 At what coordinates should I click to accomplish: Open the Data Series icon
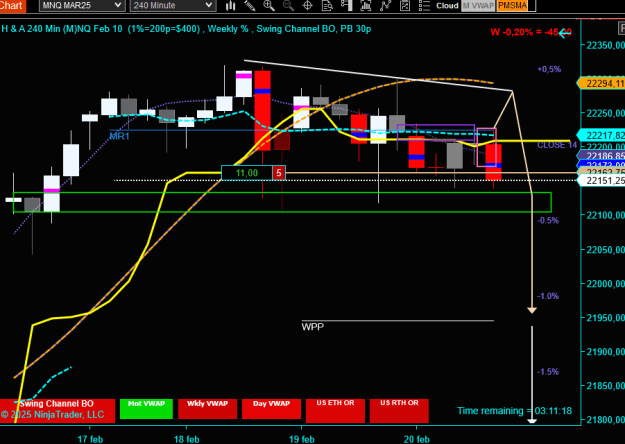click(x=366, y=5)
